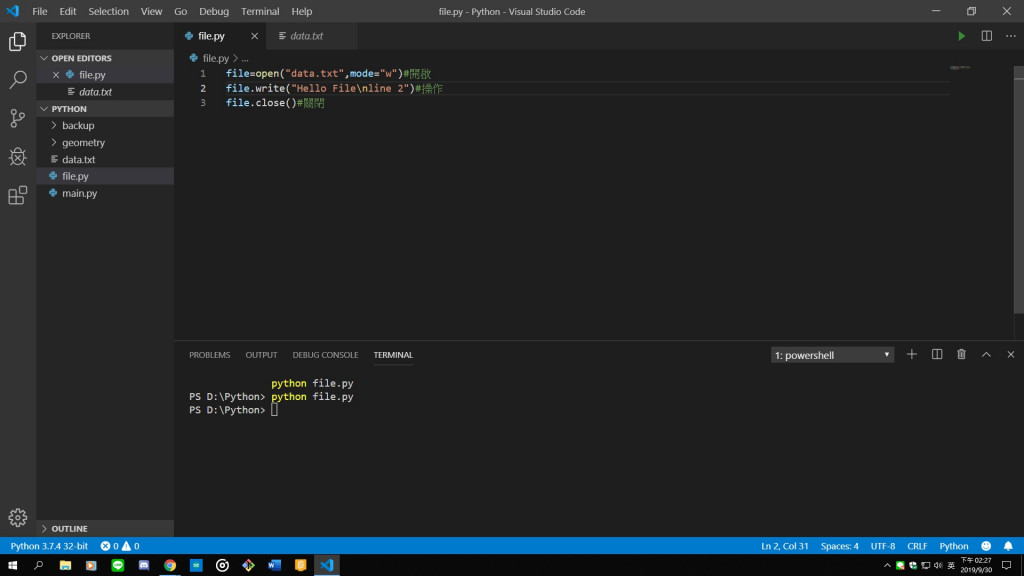Screen dimensions: 1024x576
Task: Switch to the data.txt editor tab
Action: click(312, 36)
